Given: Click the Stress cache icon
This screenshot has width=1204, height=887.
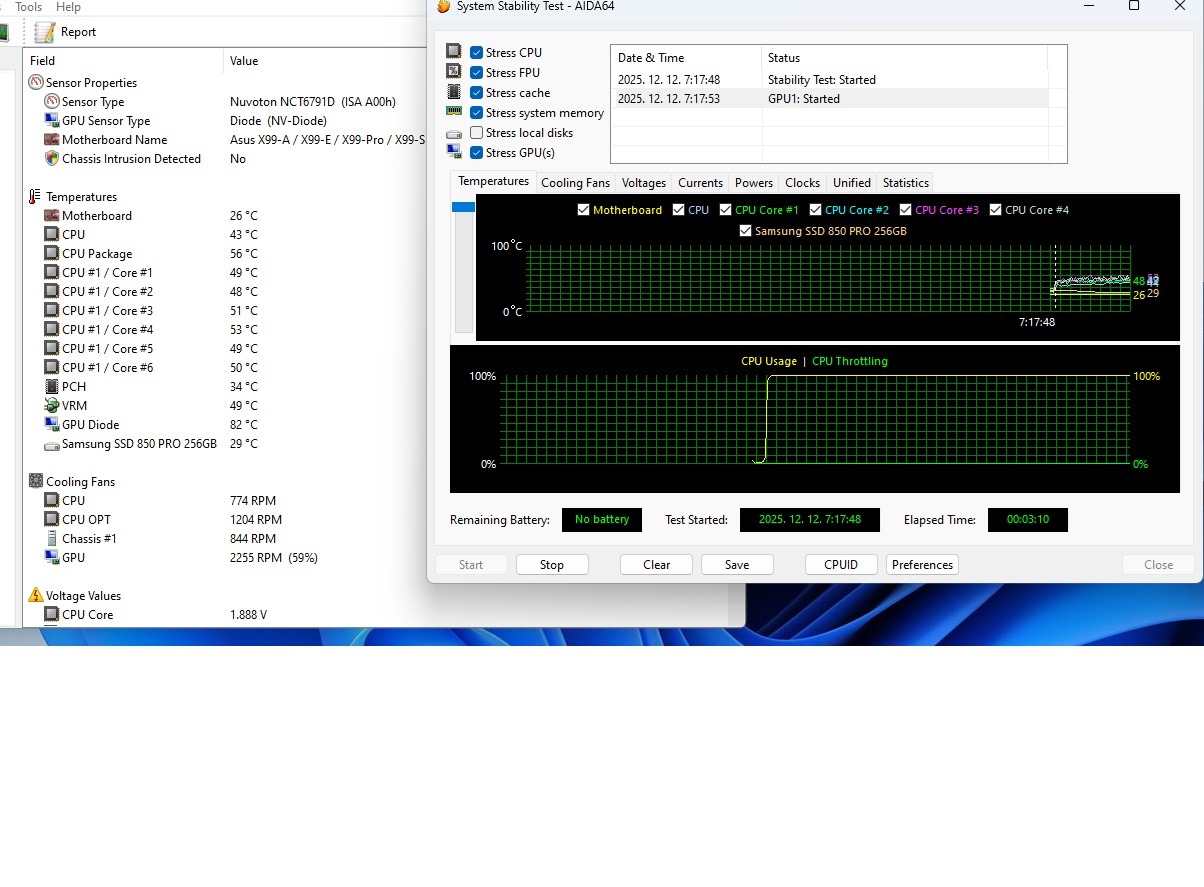Looking at the screenshot, I should [454, 92].
